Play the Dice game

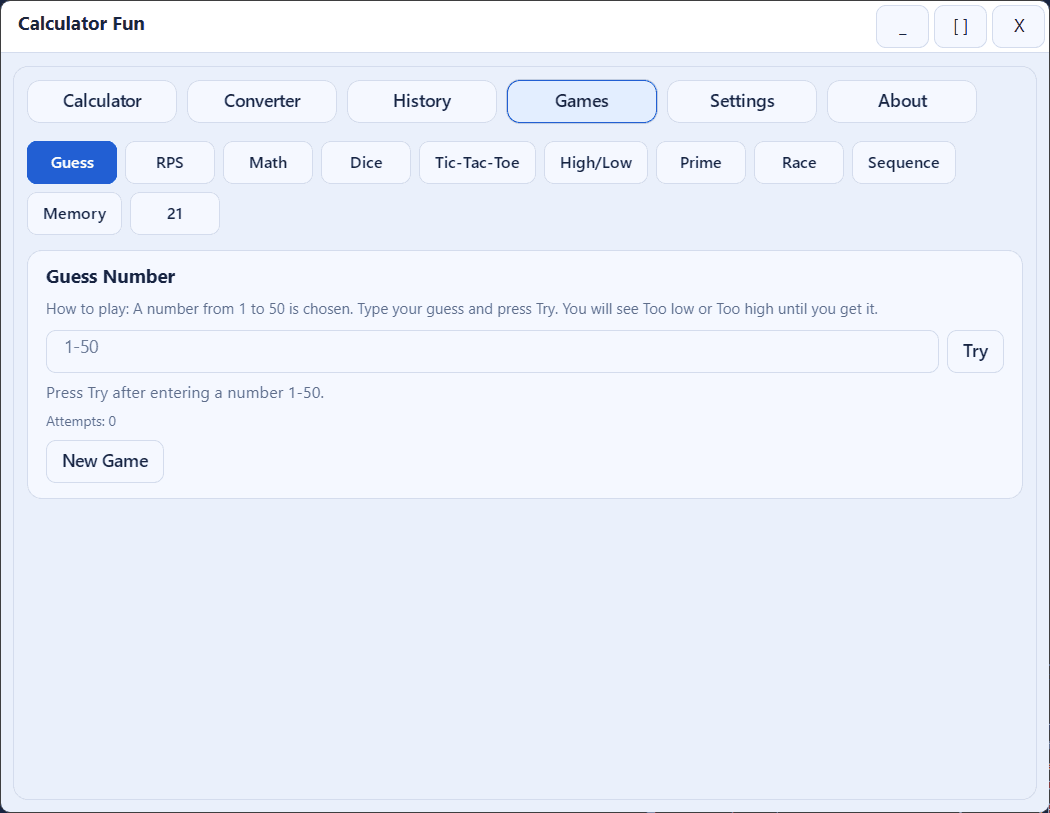click(x=365, y=162)
